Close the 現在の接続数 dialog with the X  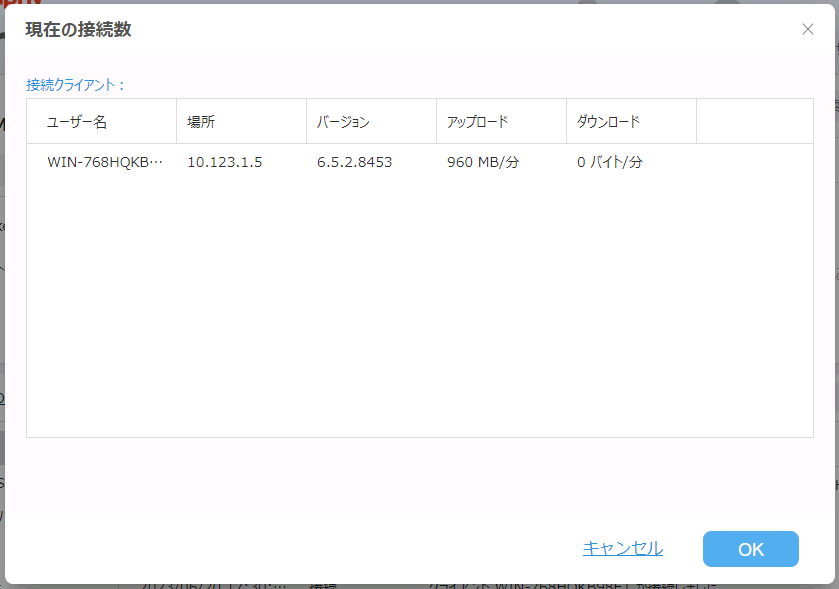click(808, 29)
